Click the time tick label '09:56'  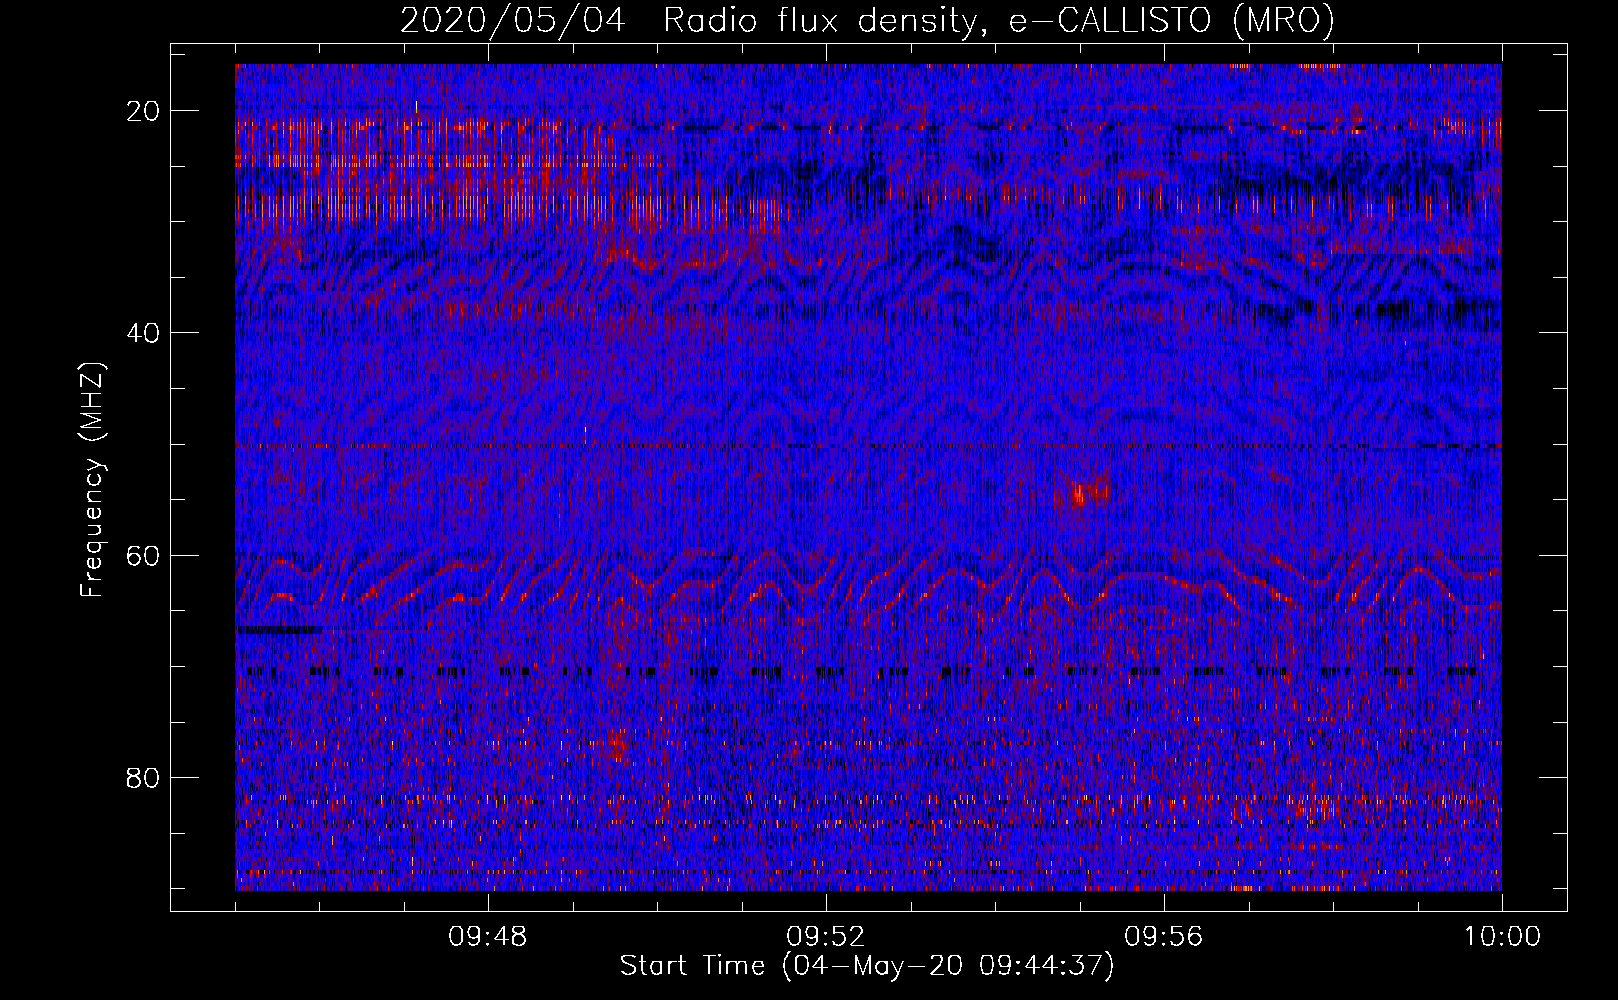pyautogui.click(x=1164, y=937)
